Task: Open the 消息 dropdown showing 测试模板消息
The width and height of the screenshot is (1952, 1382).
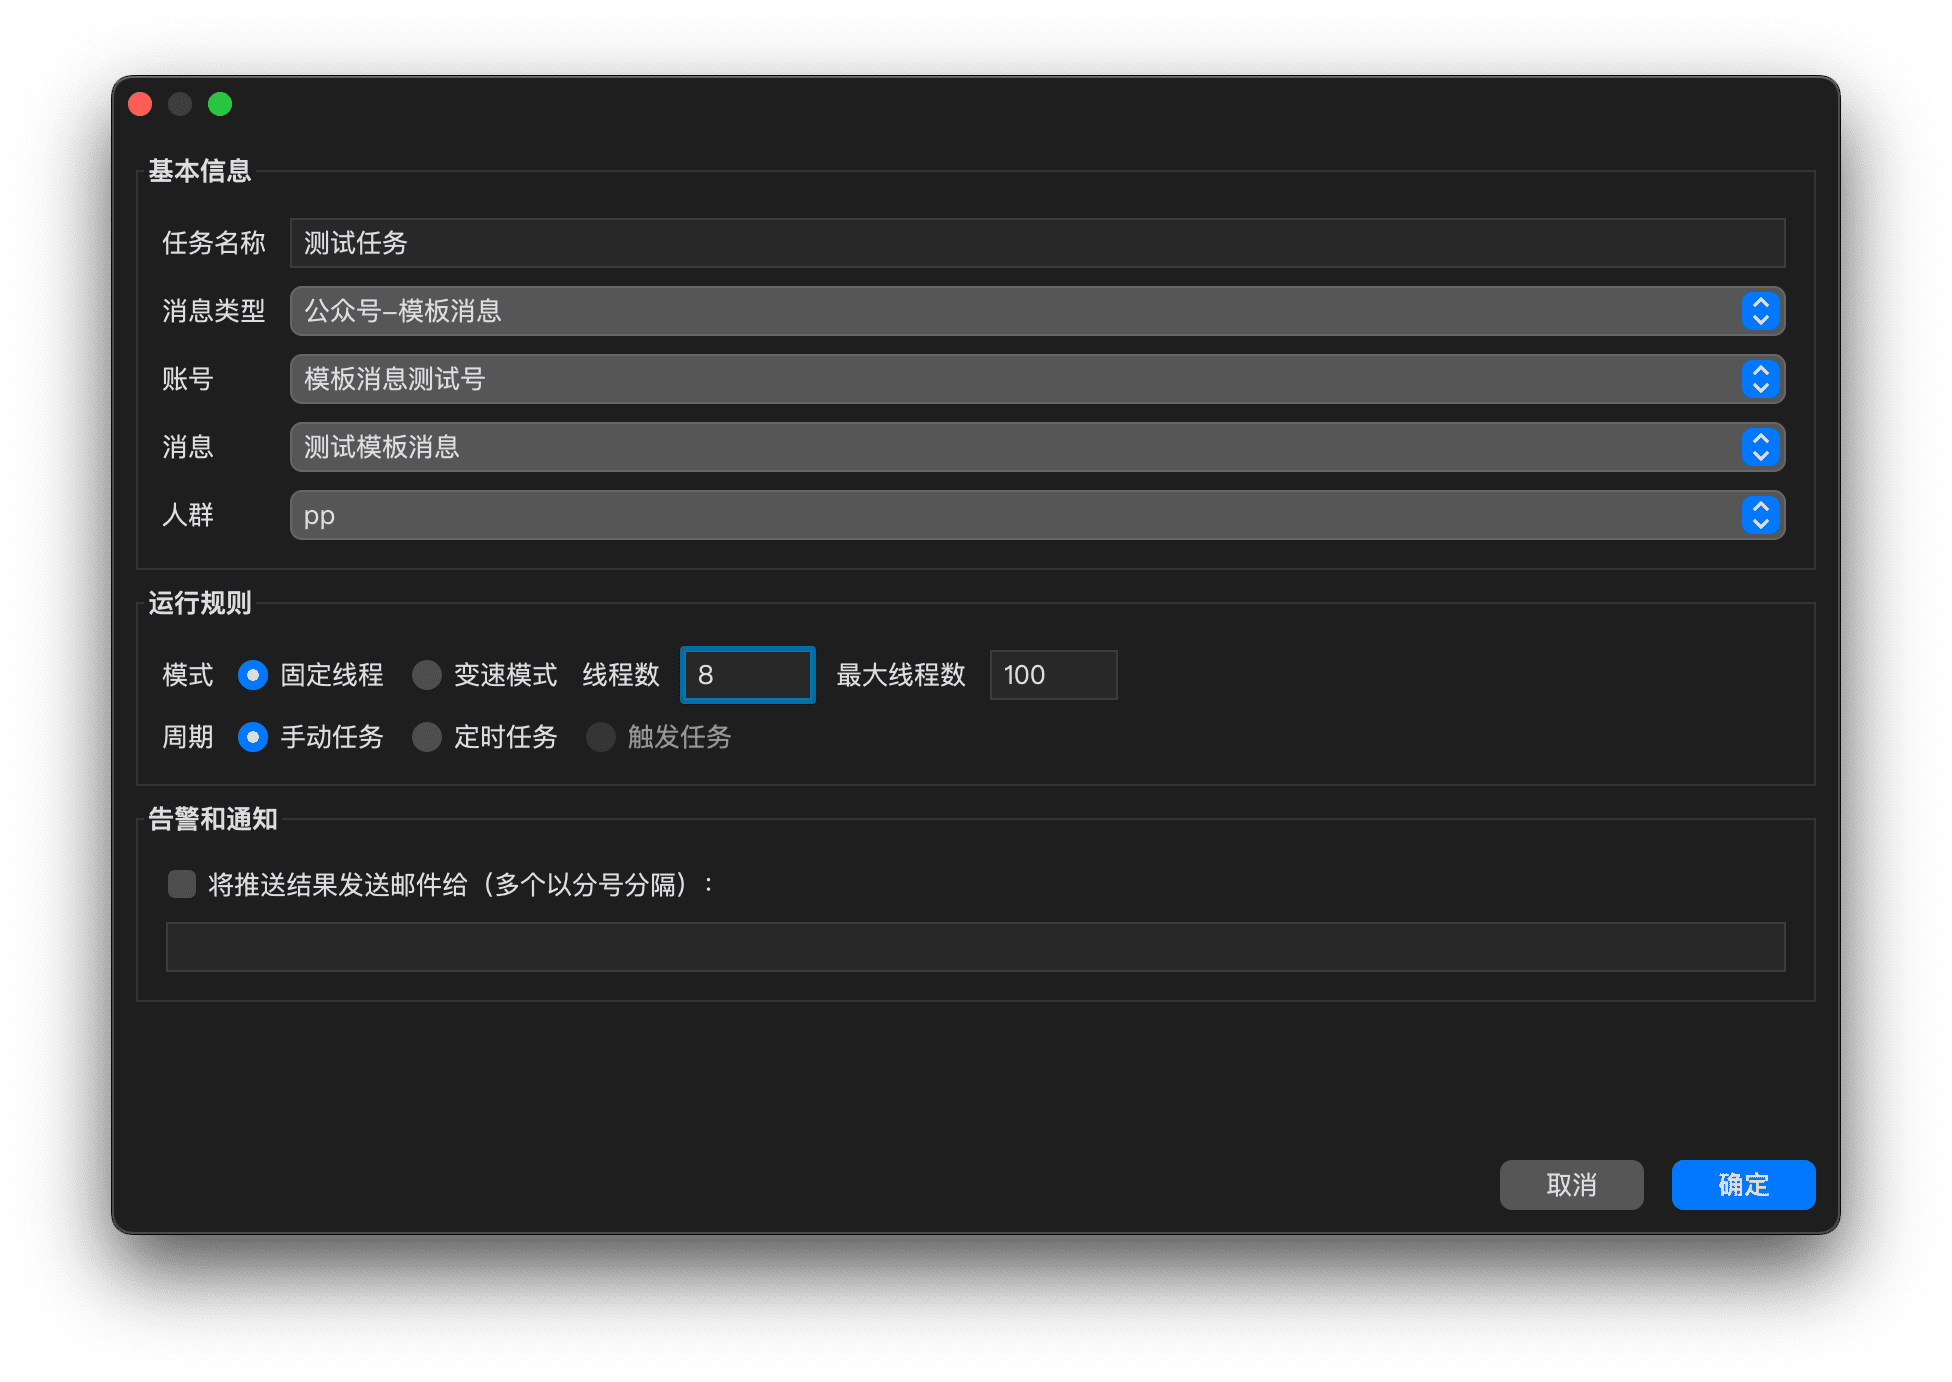Action: [1037, 447]
